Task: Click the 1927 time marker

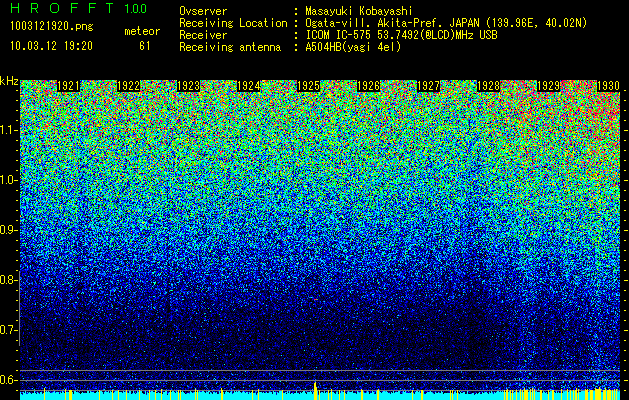Action: click(428, 86)
